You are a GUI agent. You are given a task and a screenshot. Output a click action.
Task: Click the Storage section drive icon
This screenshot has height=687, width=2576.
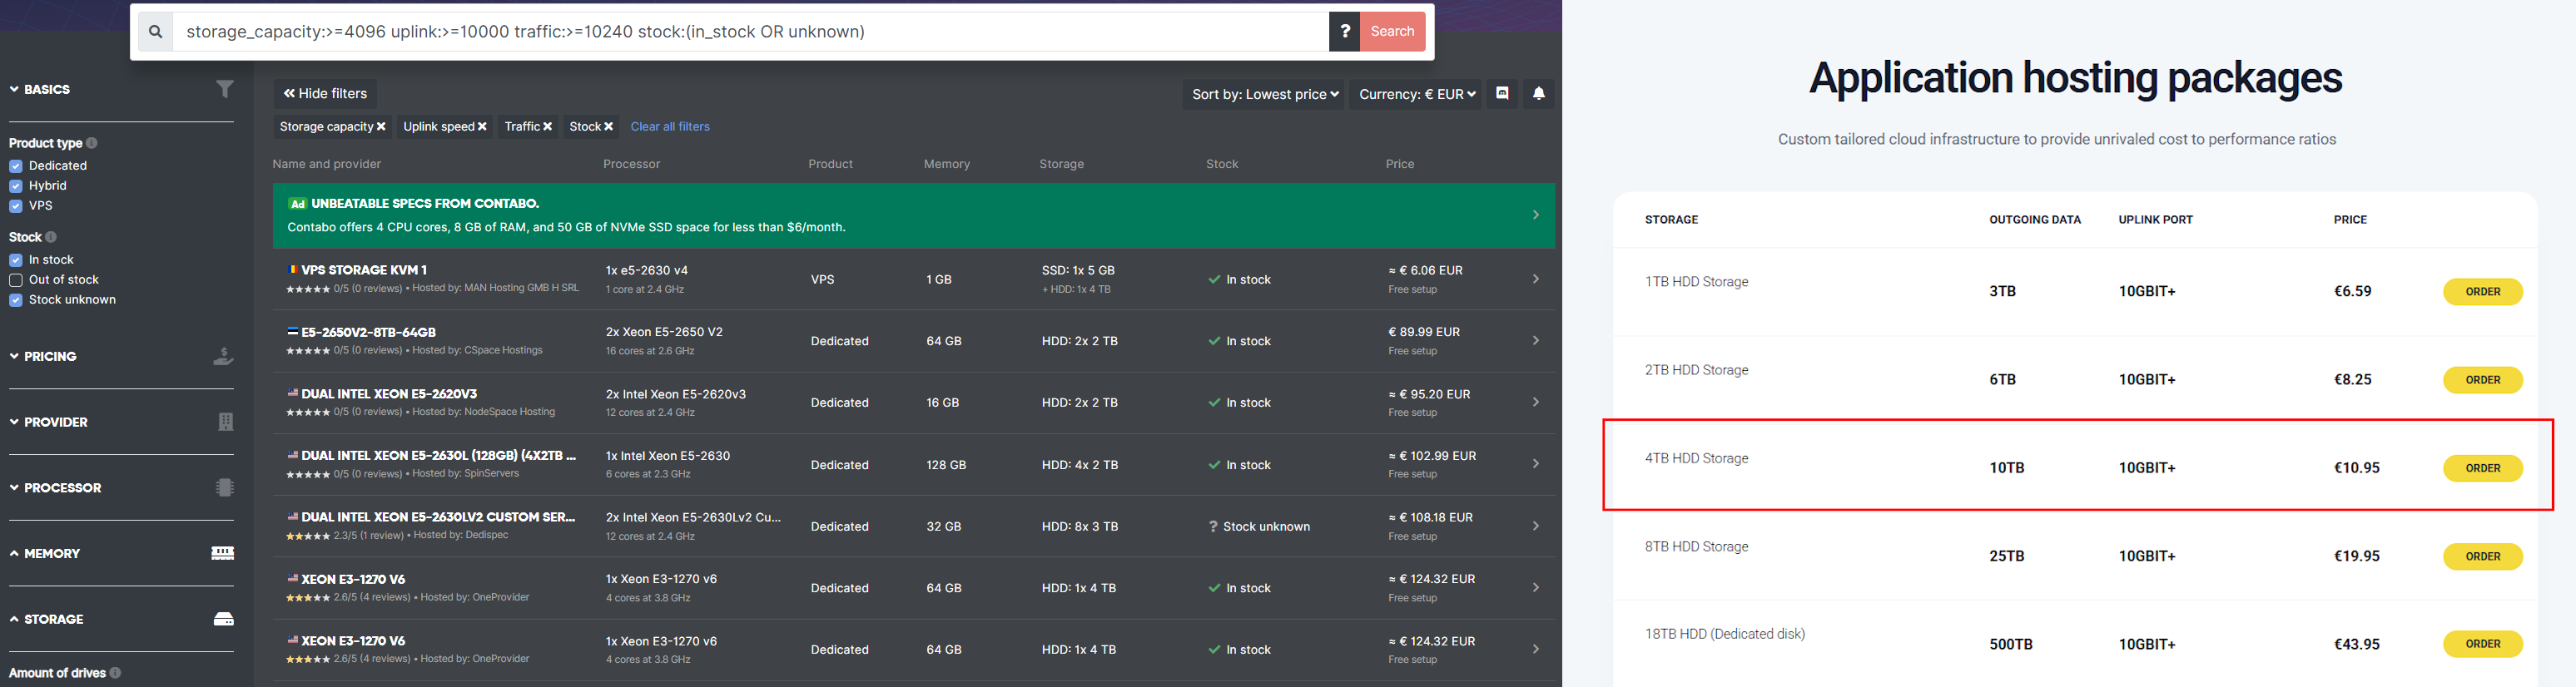coord(224,619)
